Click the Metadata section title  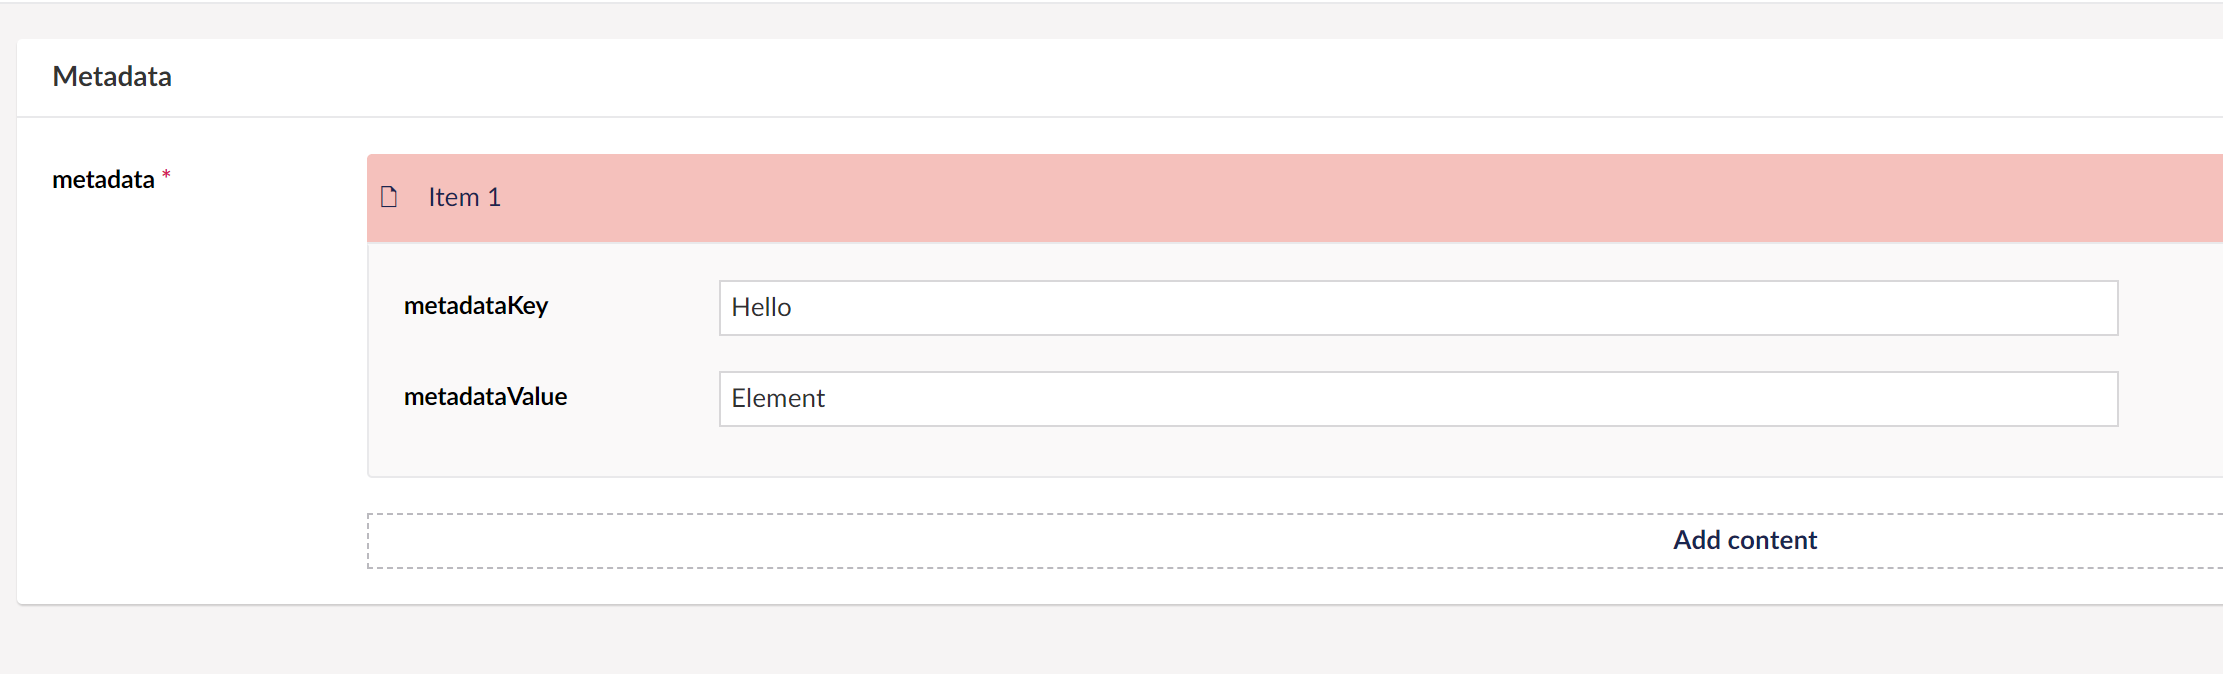click(113, 75)
